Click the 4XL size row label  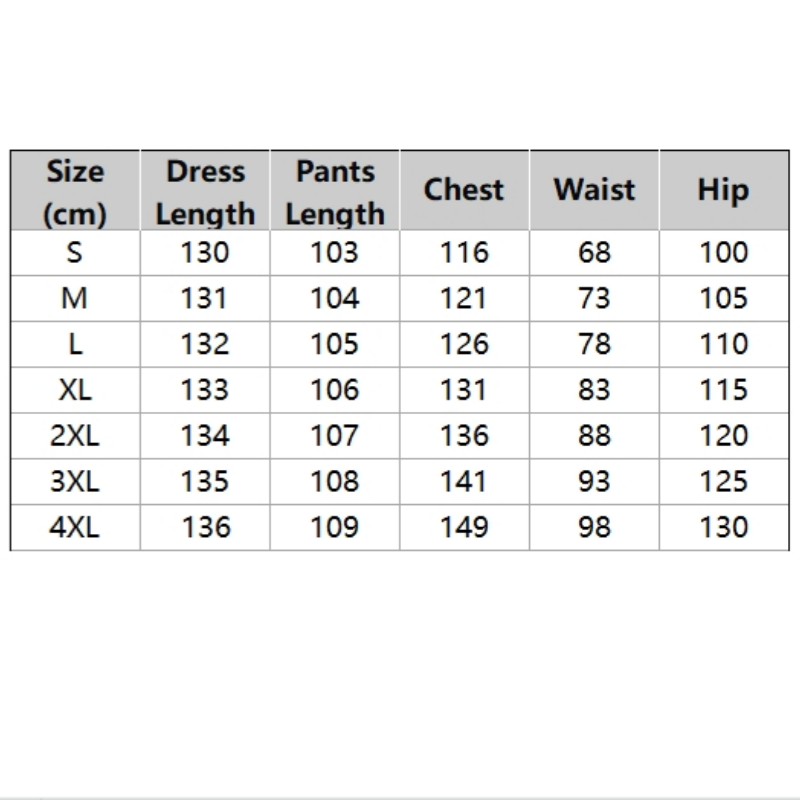[75, 527]
